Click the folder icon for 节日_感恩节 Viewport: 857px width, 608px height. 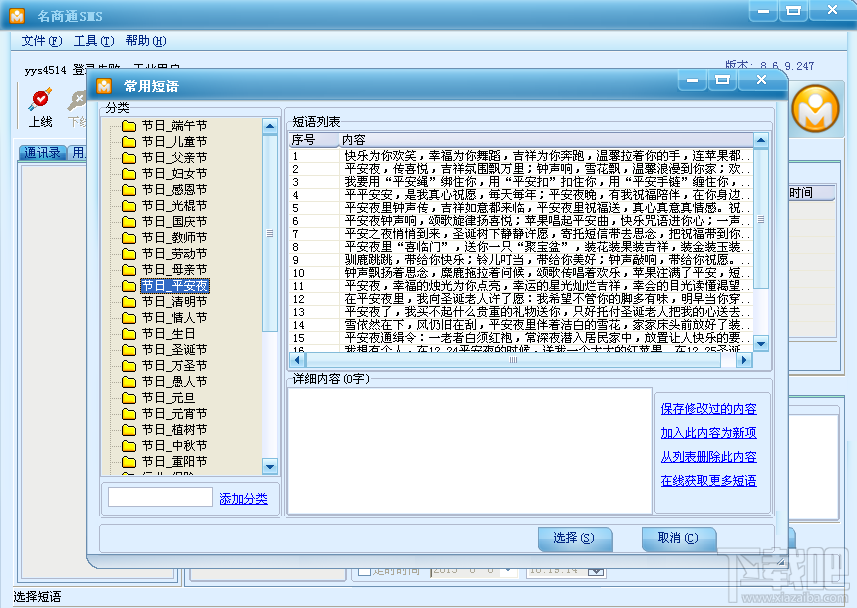click(x=129, y=190)
